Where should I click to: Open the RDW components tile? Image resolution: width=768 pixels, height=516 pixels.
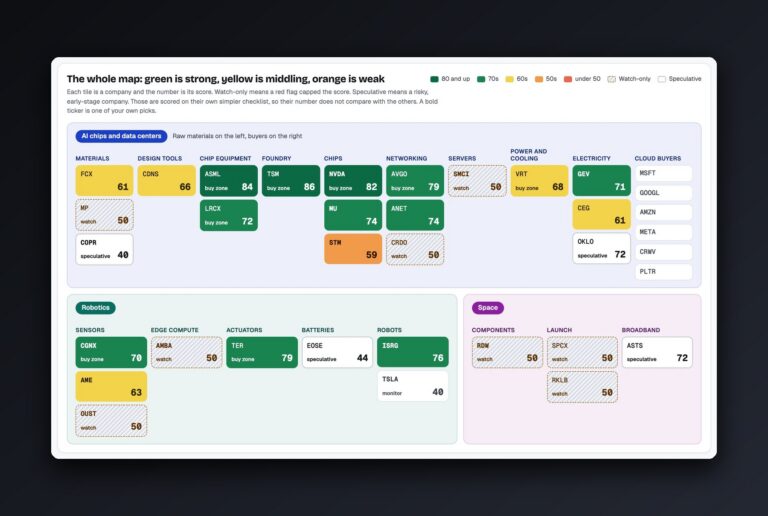coord(507,352)
